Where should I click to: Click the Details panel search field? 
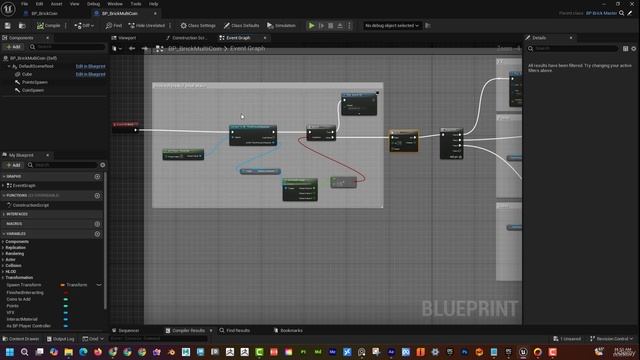(x=573, y=49)
